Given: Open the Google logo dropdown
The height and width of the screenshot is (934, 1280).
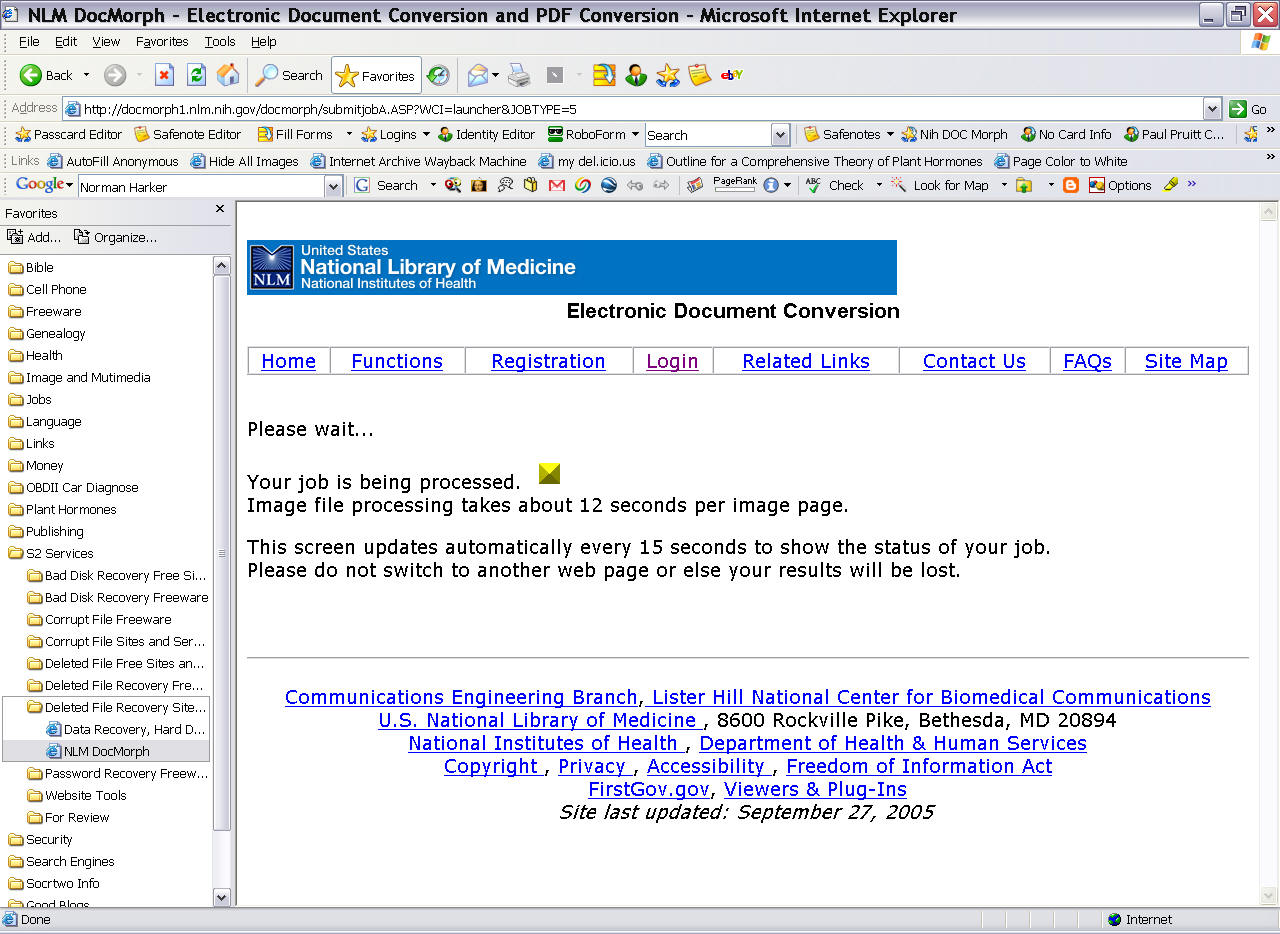Looking at the screenshot, I should tap(44, 185).
